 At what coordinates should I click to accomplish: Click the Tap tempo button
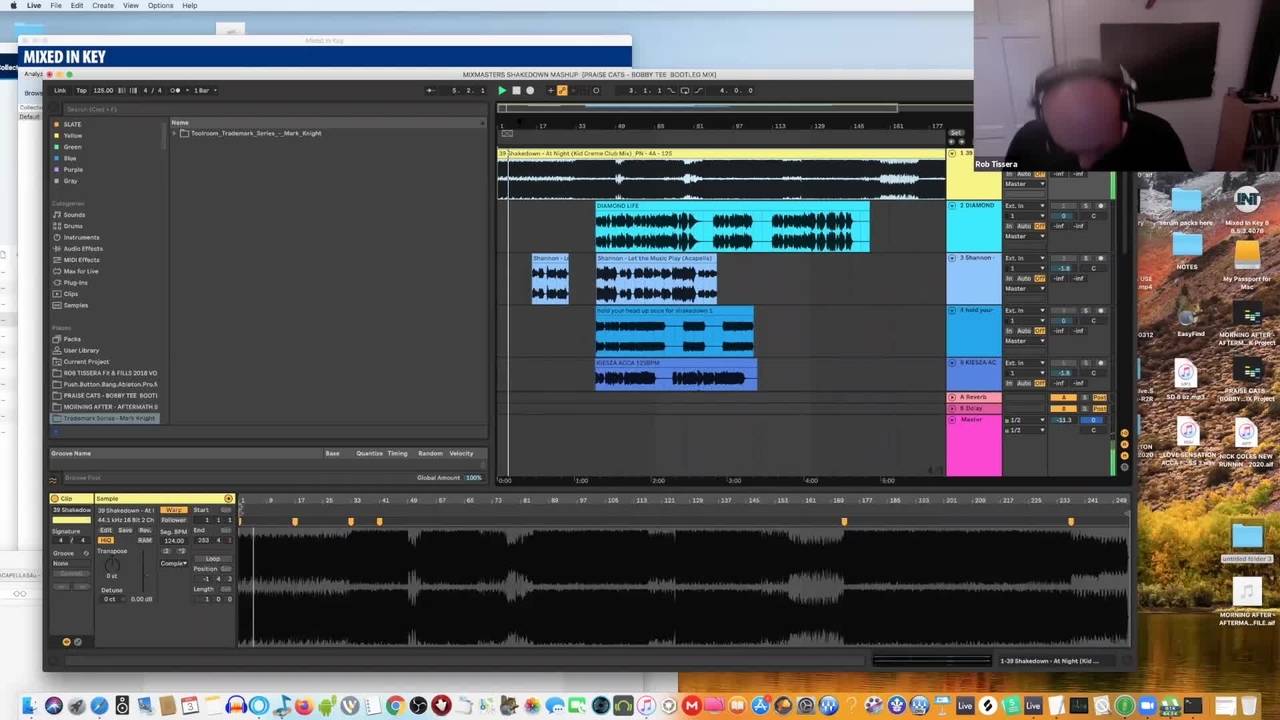point(82,90)
